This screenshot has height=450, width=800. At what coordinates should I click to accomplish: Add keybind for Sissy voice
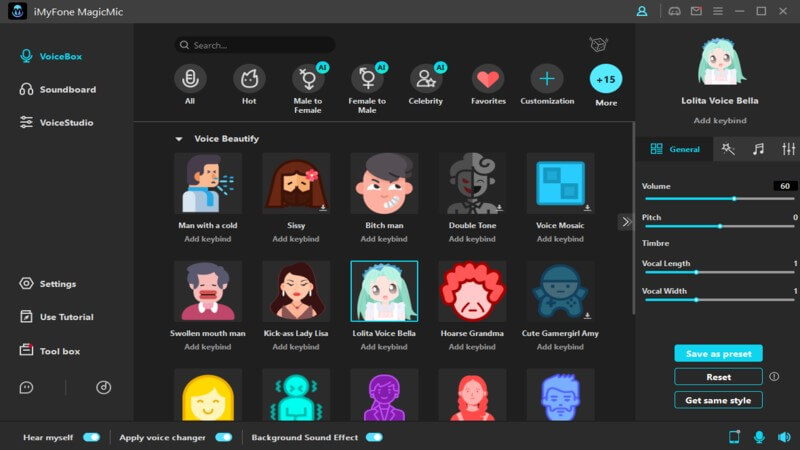pos(296,239)
